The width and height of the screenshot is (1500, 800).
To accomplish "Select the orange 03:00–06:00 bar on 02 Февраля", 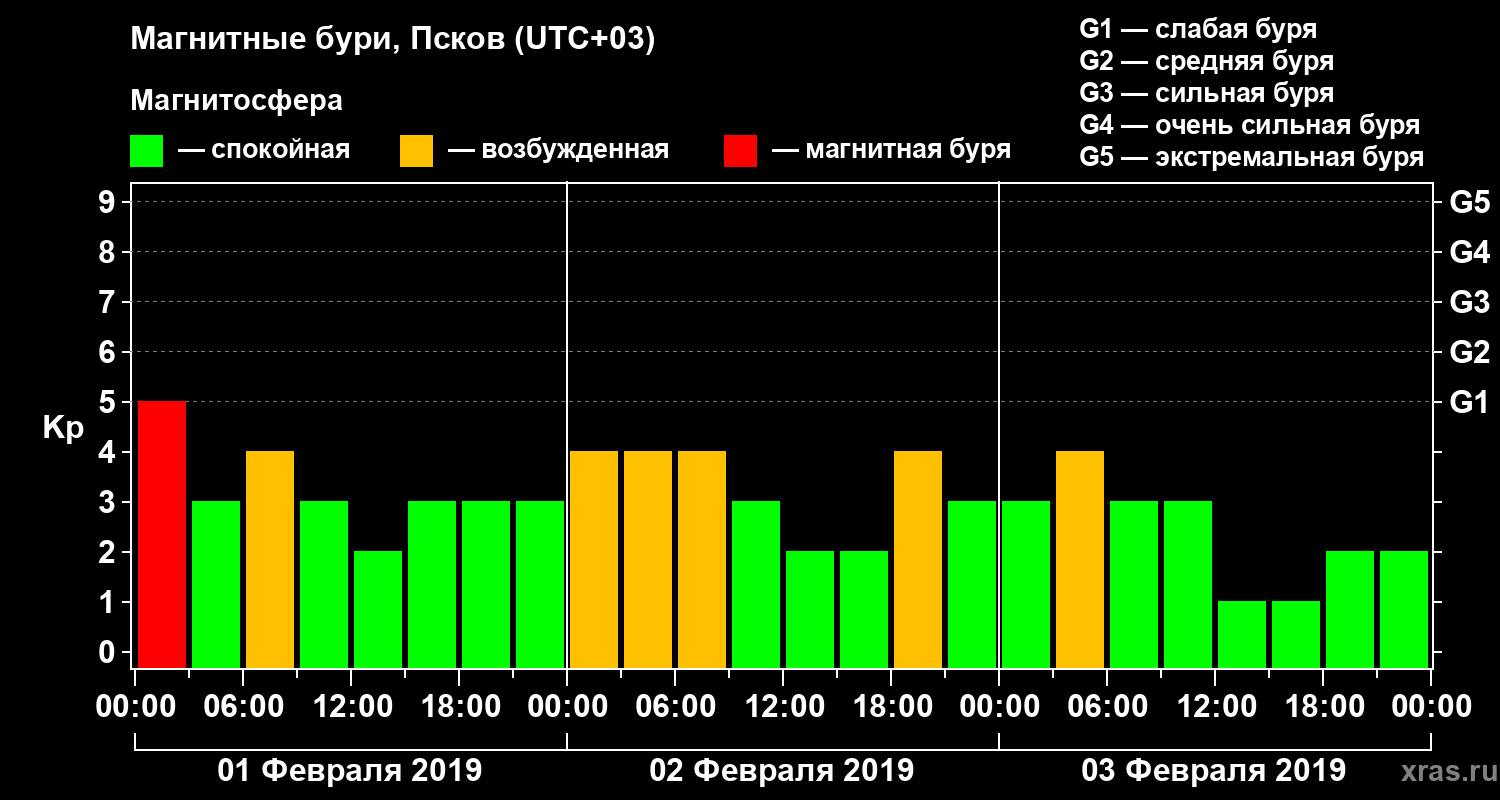I will [648, 559].
